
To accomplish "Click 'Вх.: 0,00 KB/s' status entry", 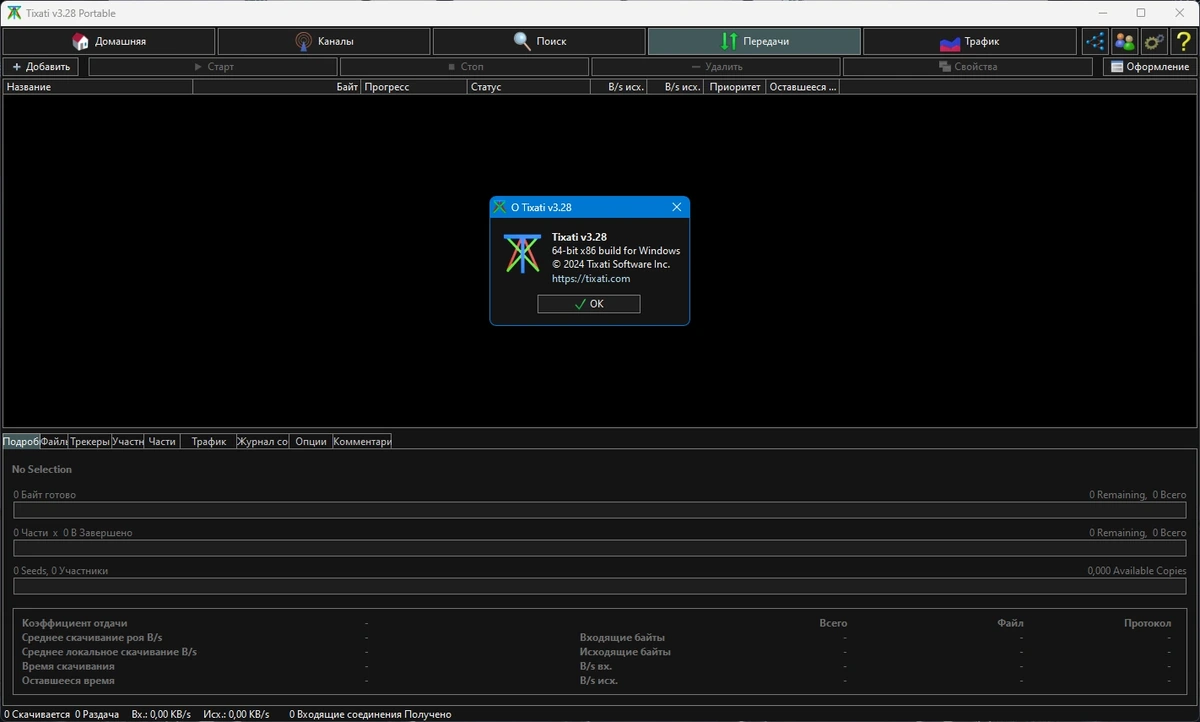I will click(x=161, y=714).
